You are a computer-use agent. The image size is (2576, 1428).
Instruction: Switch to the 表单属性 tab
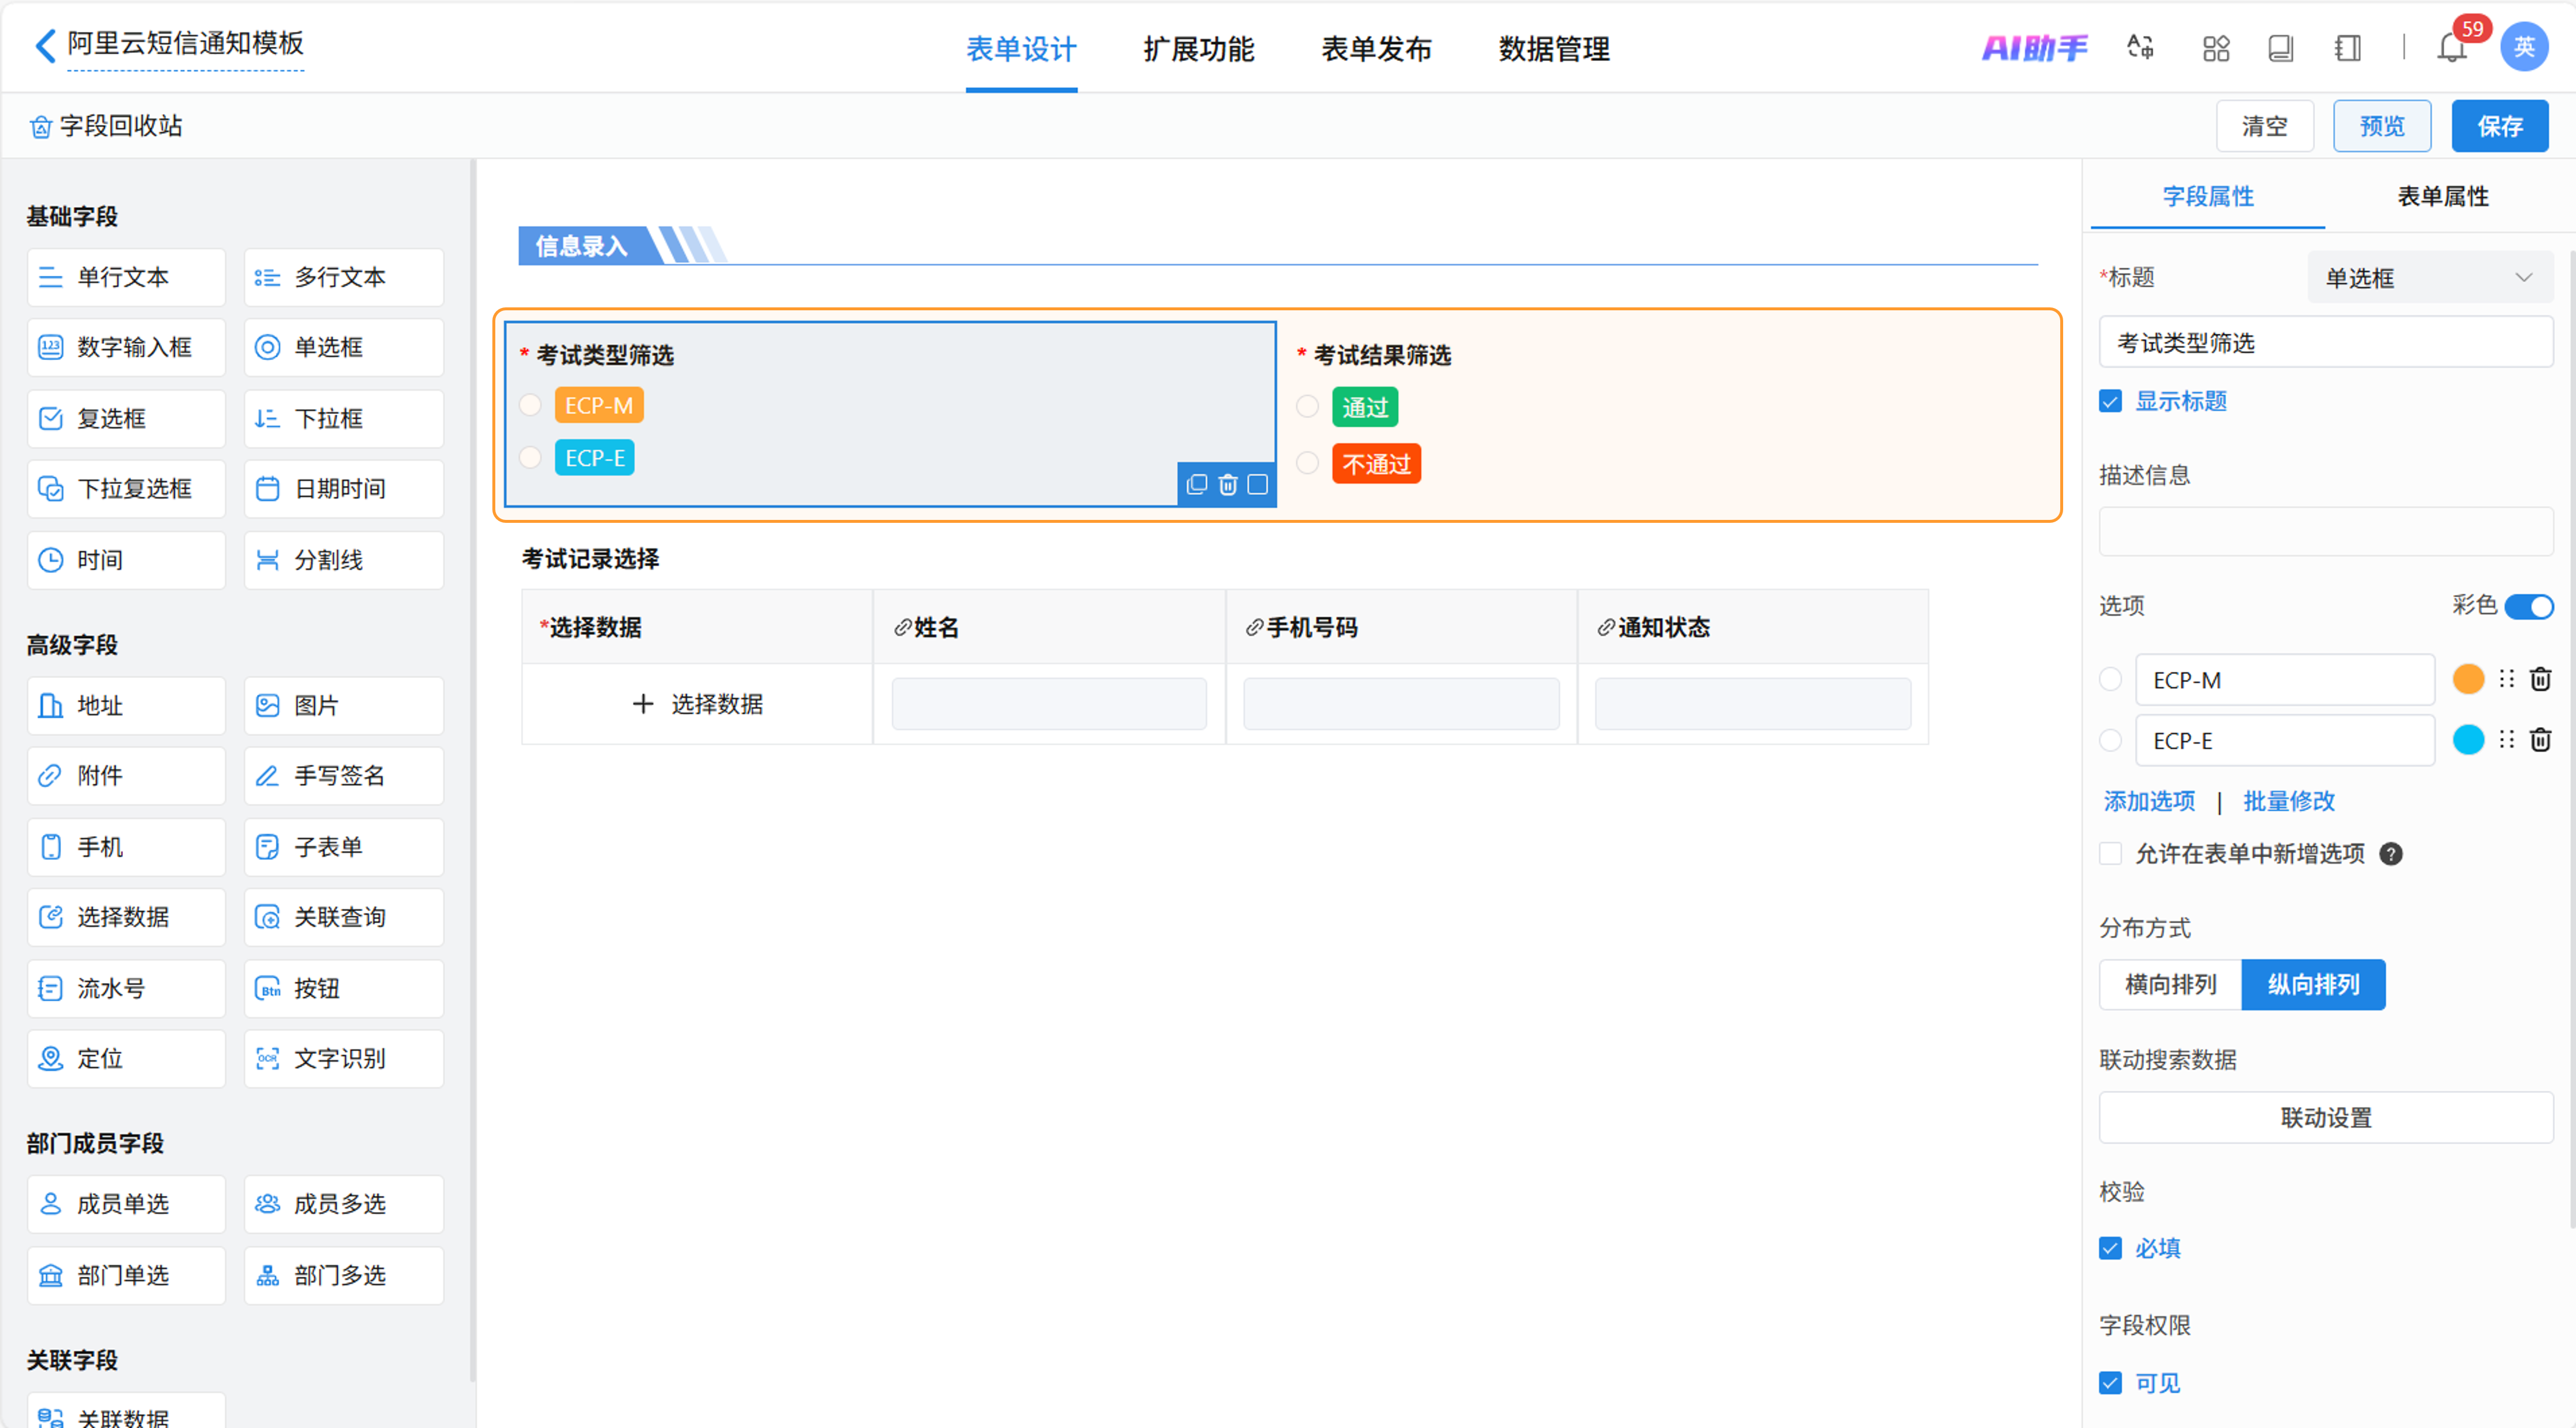tap(2442, 197)
